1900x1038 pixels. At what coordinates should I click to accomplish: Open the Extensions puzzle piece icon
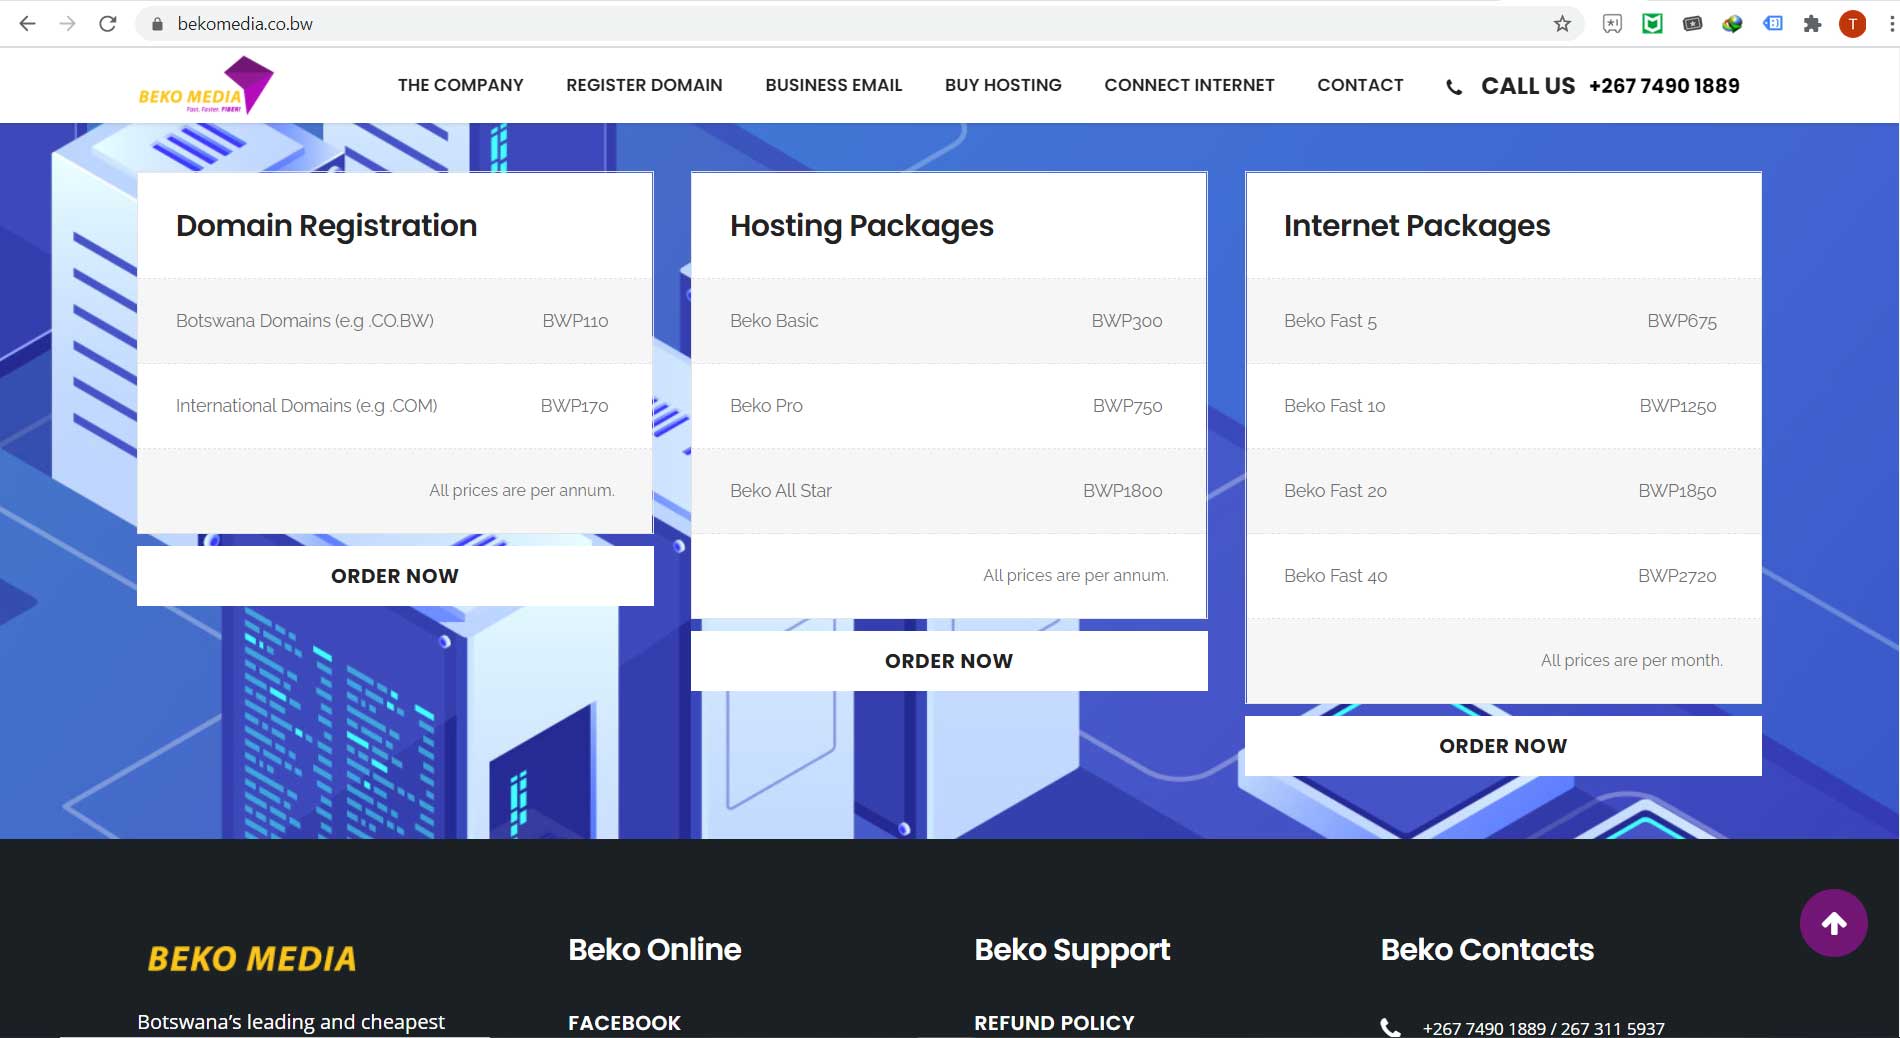[1812, 24]
